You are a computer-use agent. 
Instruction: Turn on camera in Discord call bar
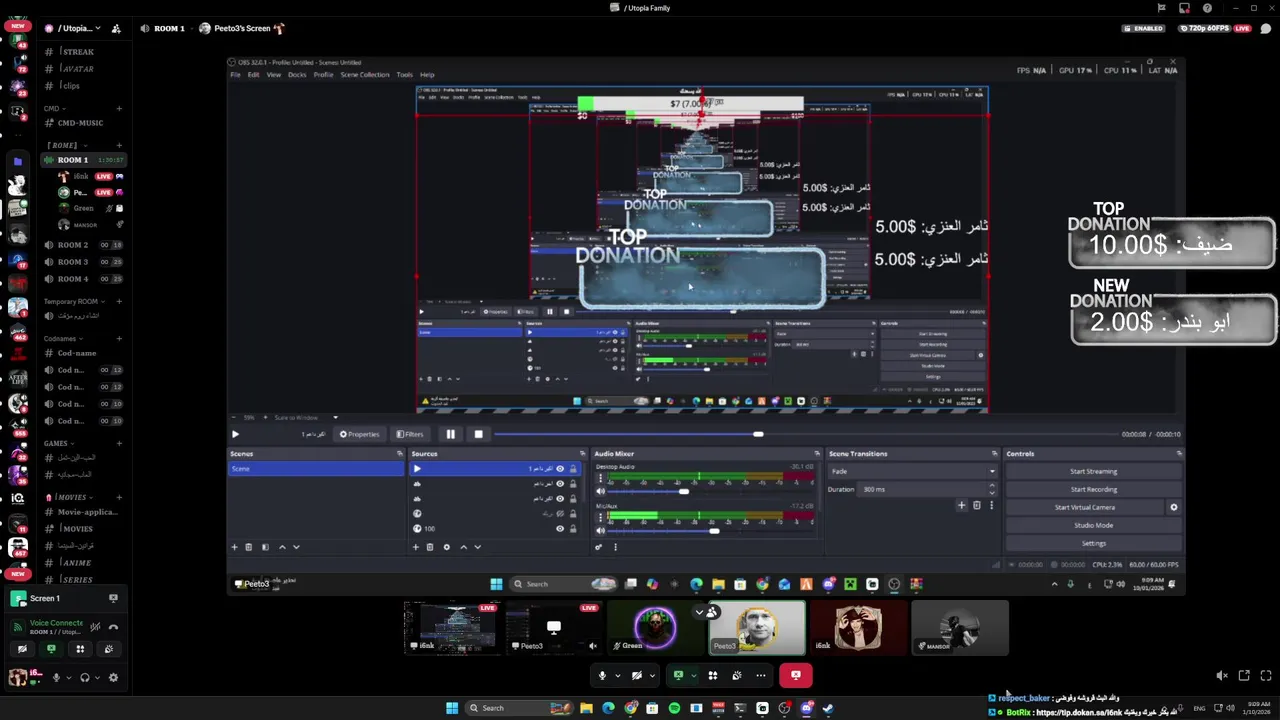637,675
